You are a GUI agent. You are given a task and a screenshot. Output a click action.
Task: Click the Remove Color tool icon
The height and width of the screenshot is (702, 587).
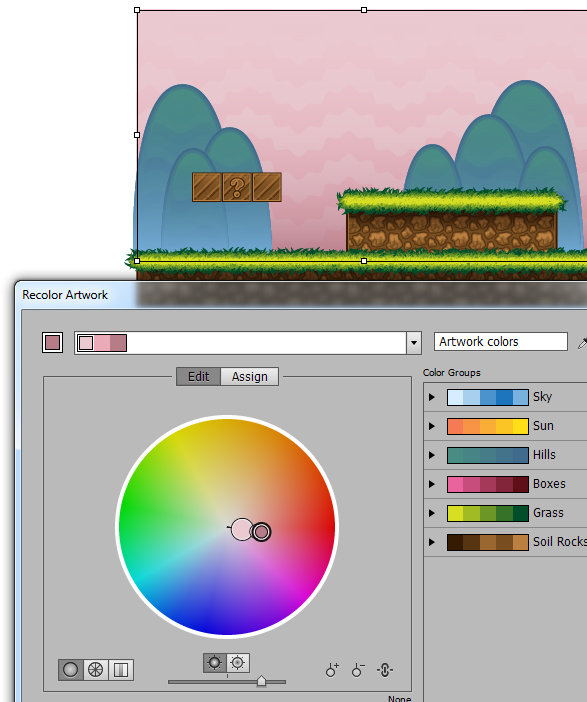(x=358, y=670)
